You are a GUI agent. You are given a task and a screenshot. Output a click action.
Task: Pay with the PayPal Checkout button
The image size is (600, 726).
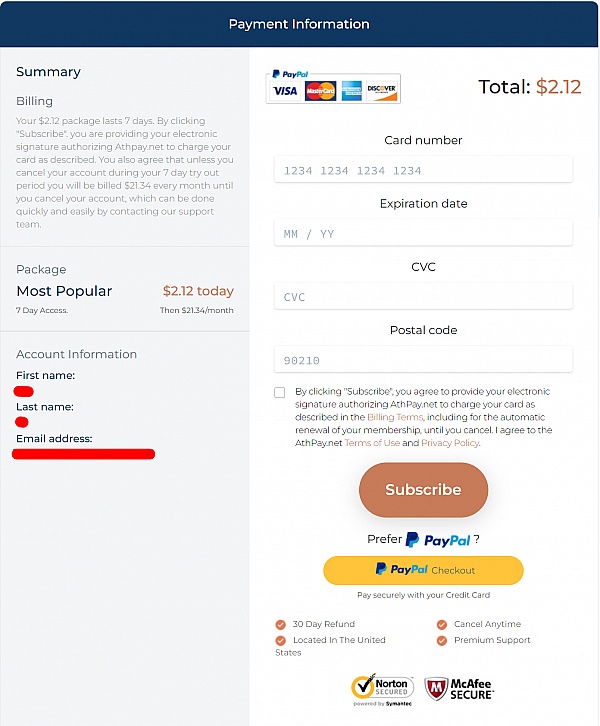coord(423,570)
